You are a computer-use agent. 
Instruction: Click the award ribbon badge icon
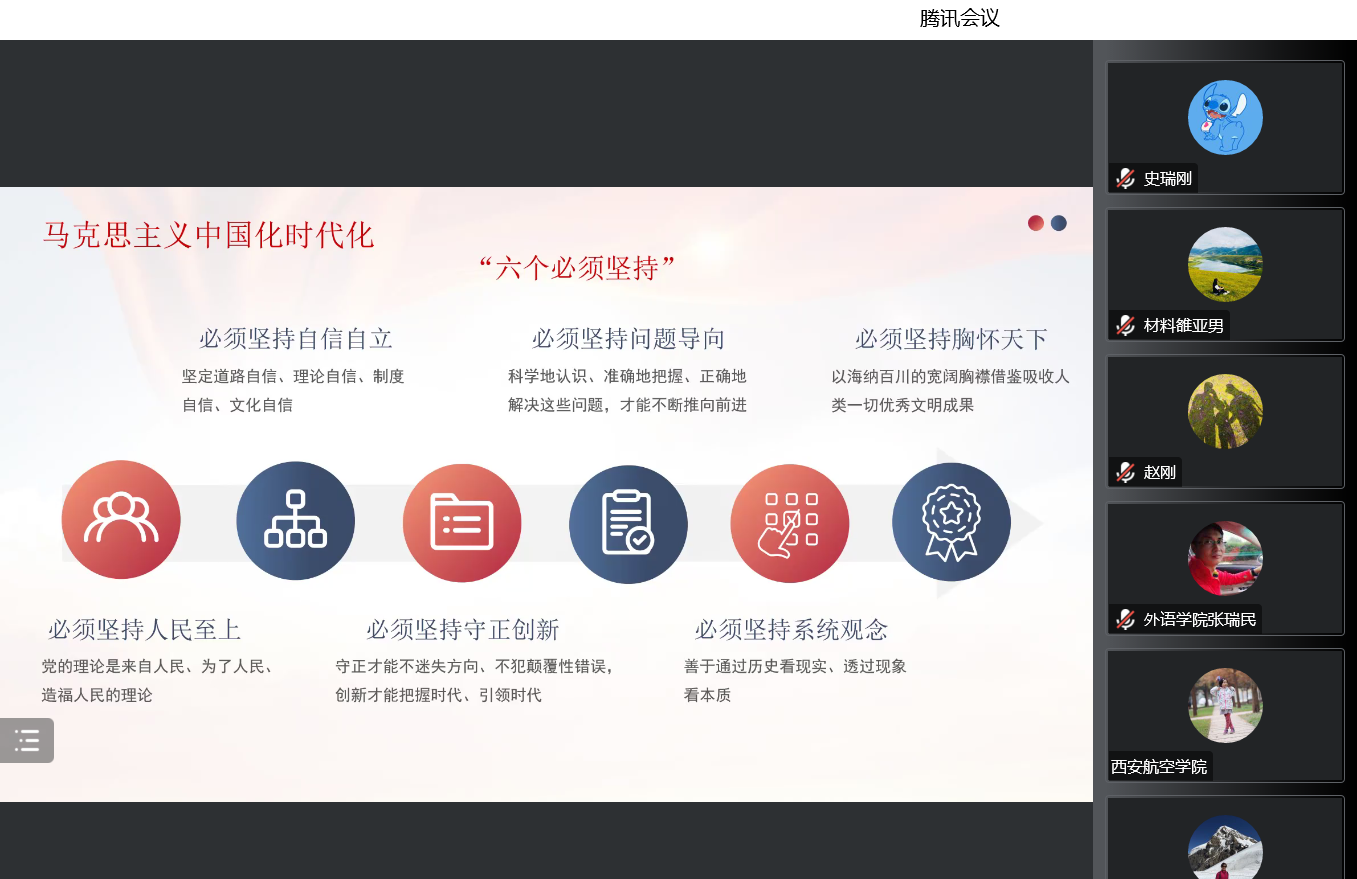[951, 522]
